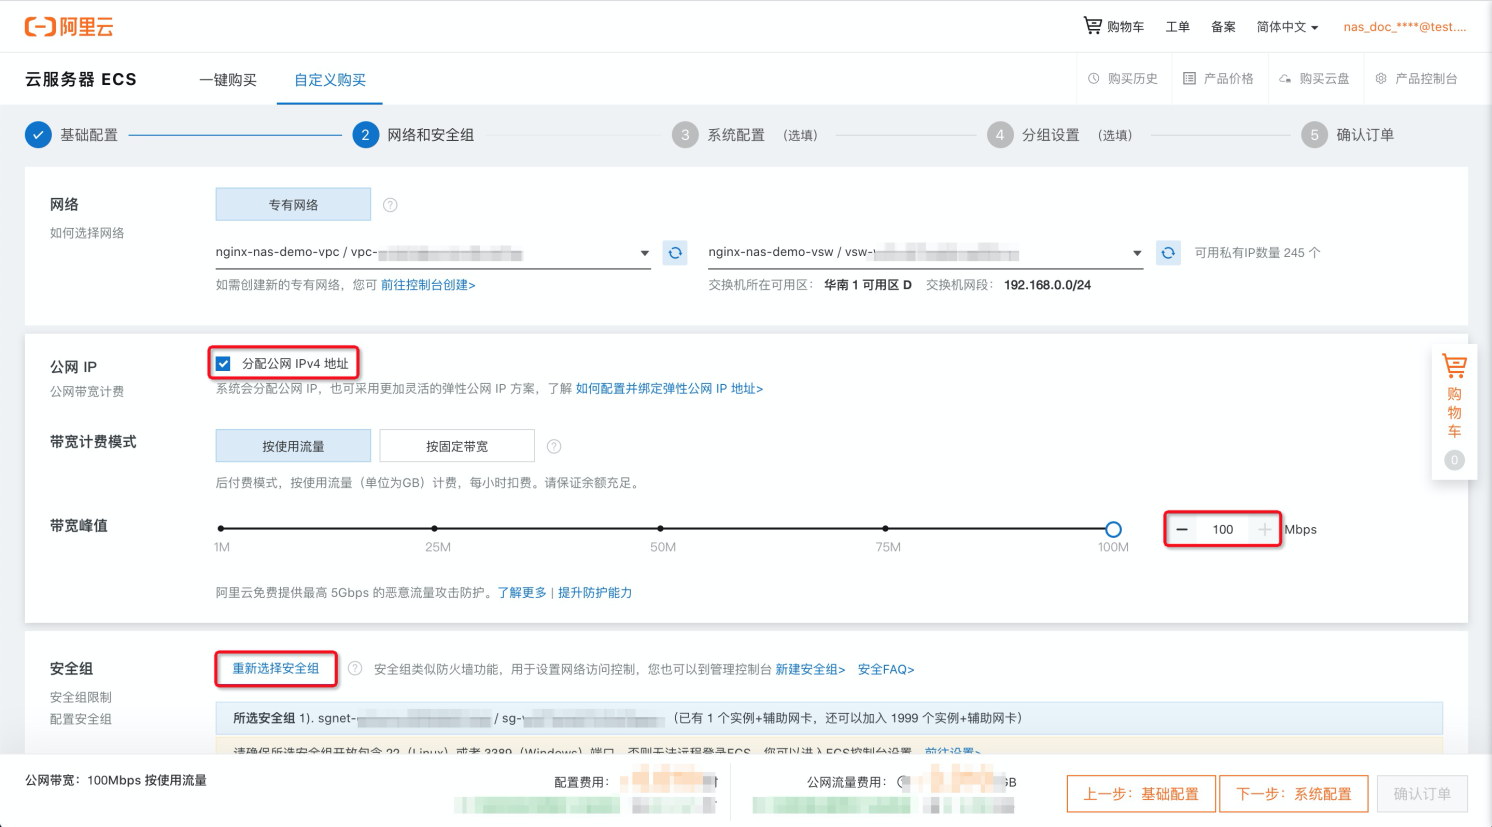
Task: Click 了解更多 about attack protection
Action: tap(522, 593)
